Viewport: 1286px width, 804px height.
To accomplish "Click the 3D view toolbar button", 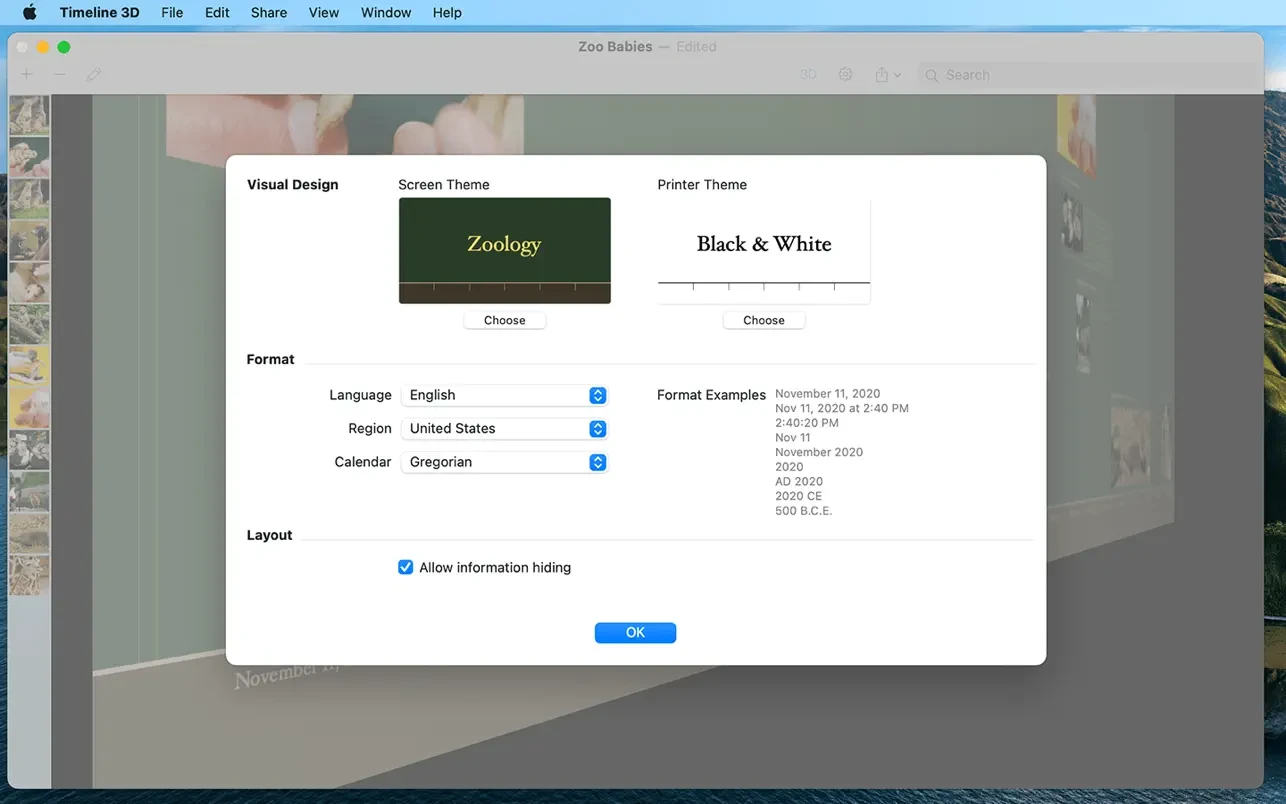I will 808,75.
